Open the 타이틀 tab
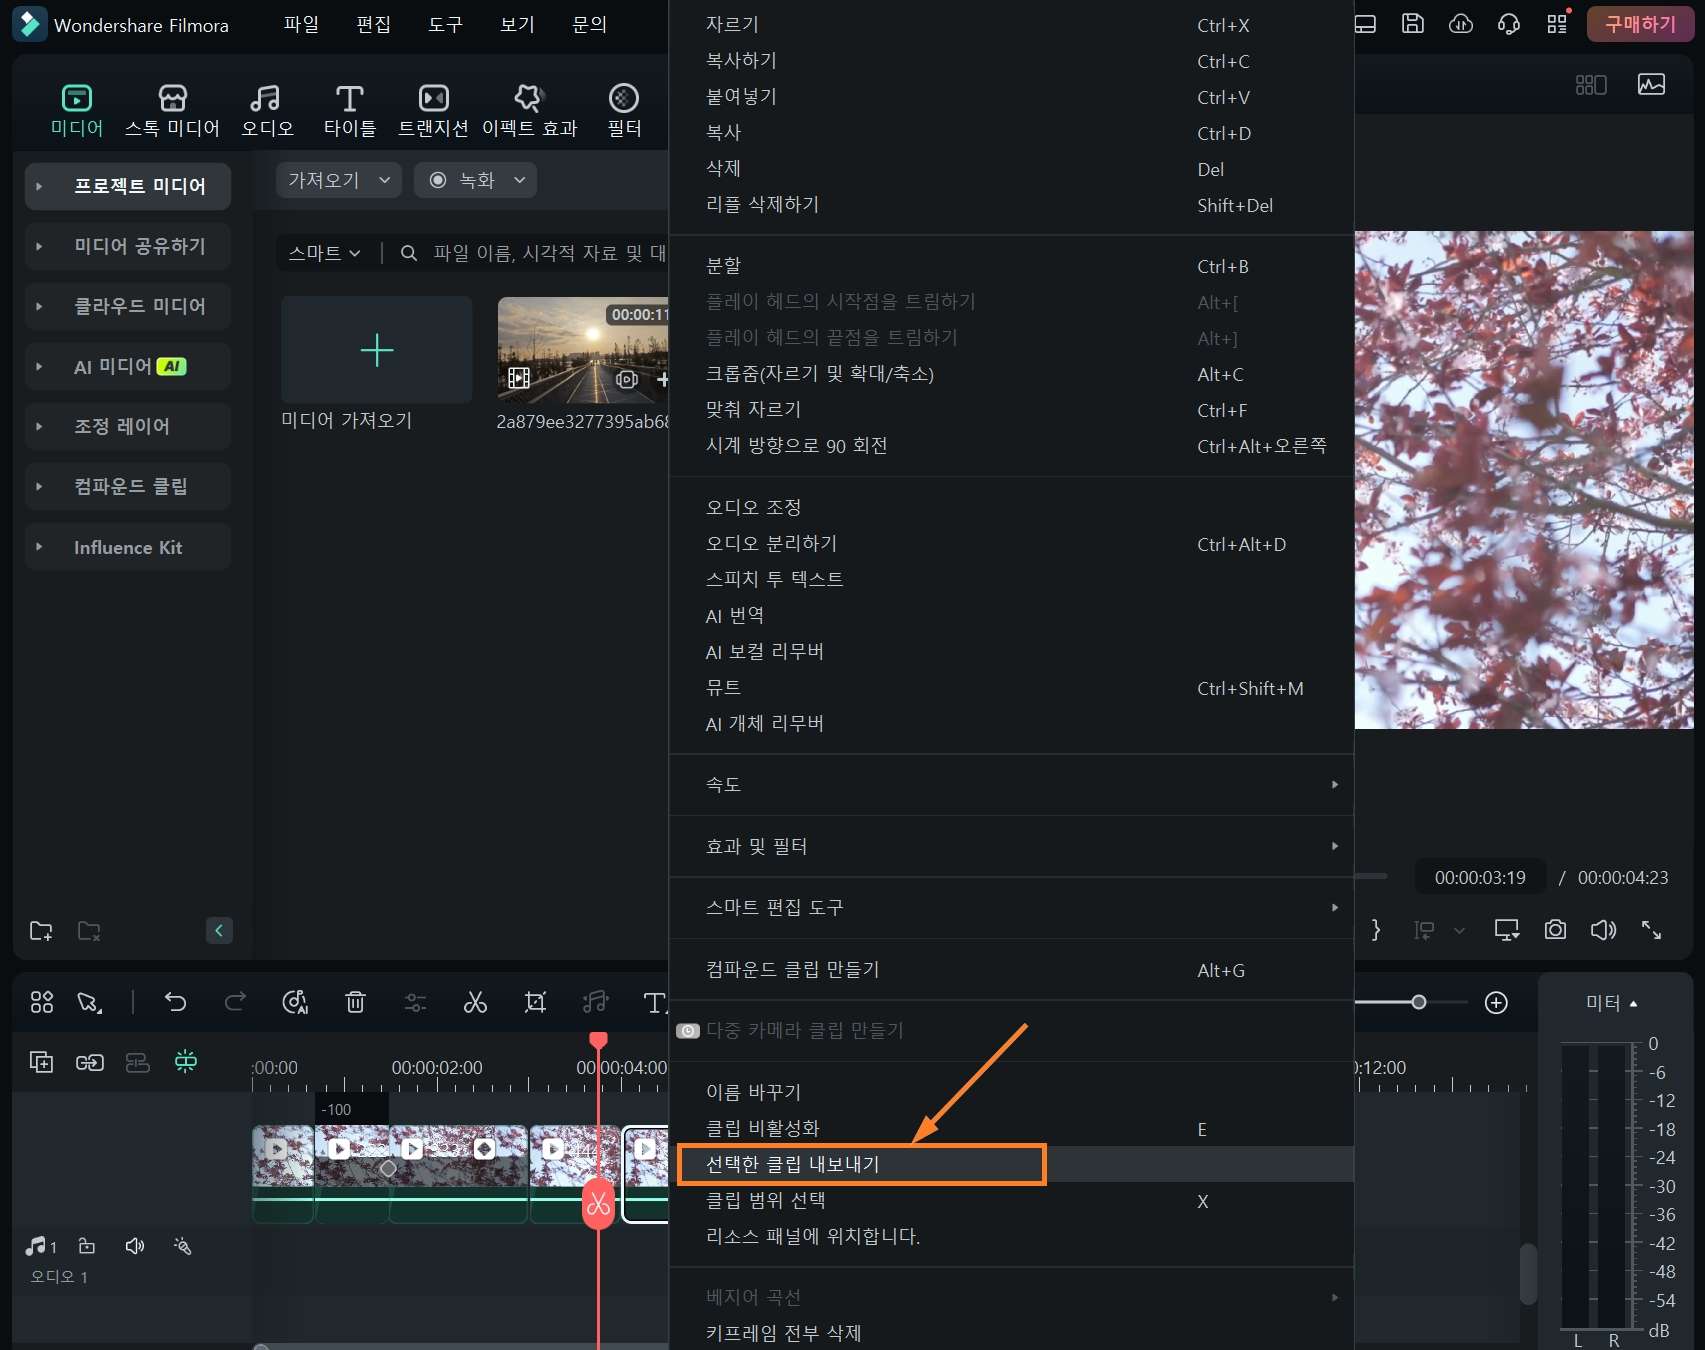Viewport: 1705px width, 1350px height. pyautogui.click(x=349, y=111)
